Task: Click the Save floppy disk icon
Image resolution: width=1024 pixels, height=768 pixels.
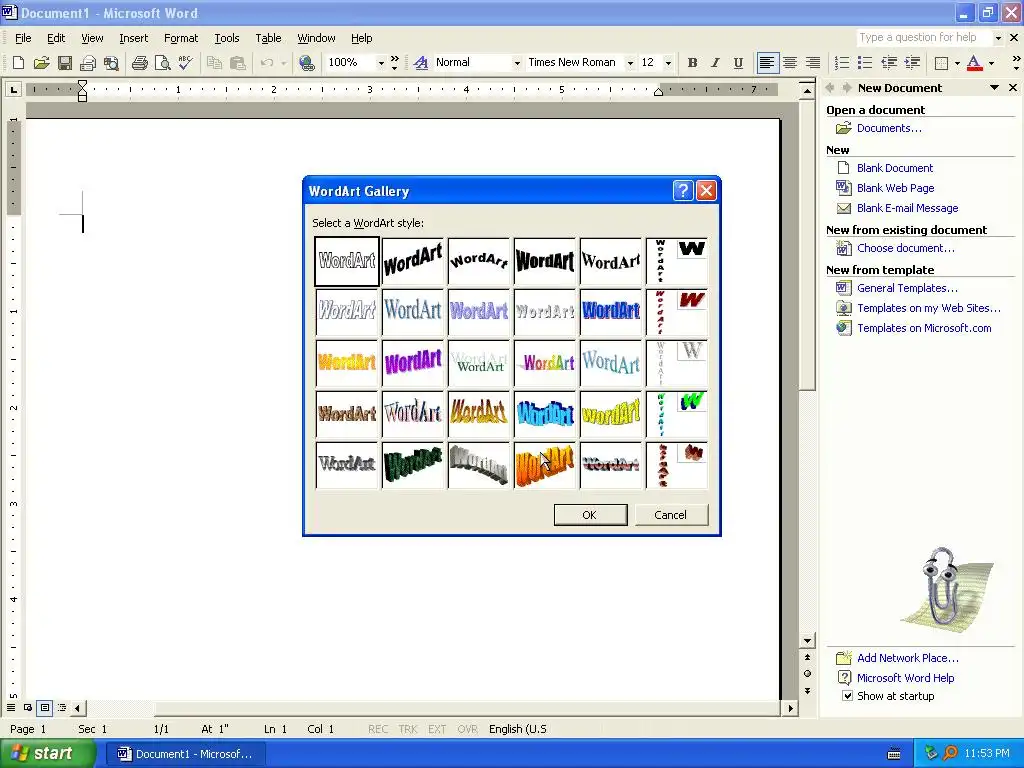Action: pyautogui.click(x=65, y=63)
